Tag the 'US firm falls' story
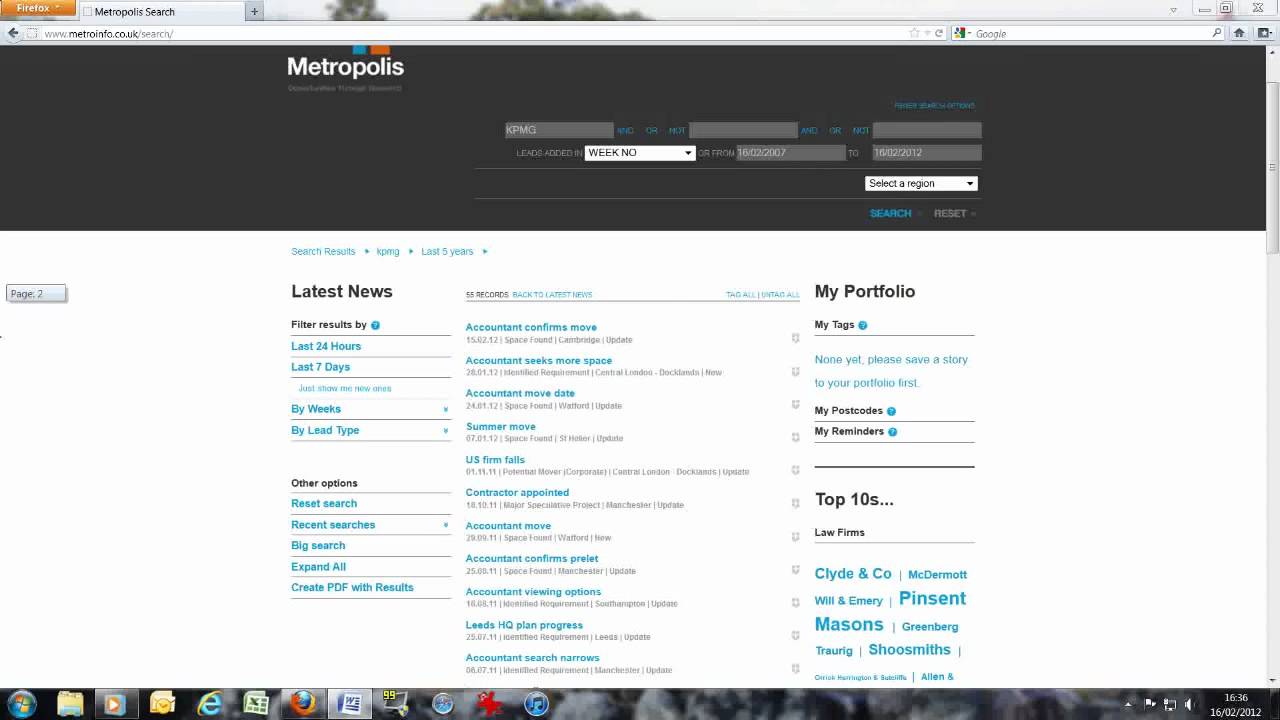Viewport: 1280px width, 720px height. [x=795, y=470]
